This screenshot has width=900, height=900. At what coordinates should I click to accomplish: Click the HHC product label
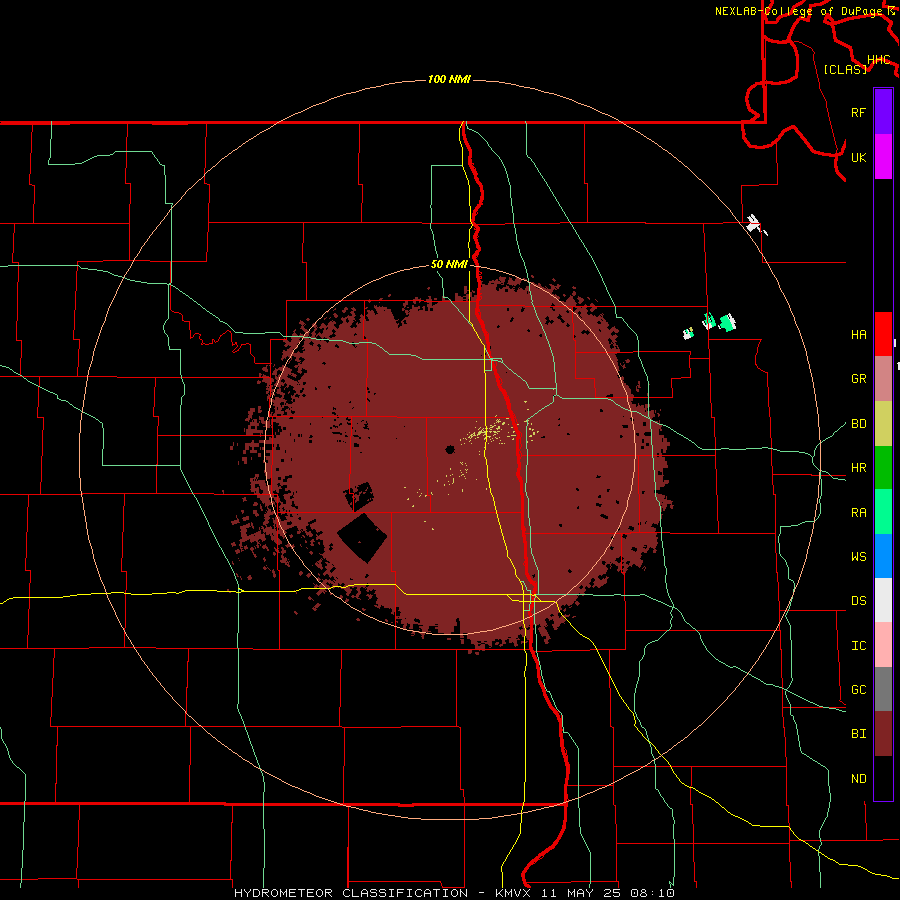pyautogui.click(x=878, y=60)
